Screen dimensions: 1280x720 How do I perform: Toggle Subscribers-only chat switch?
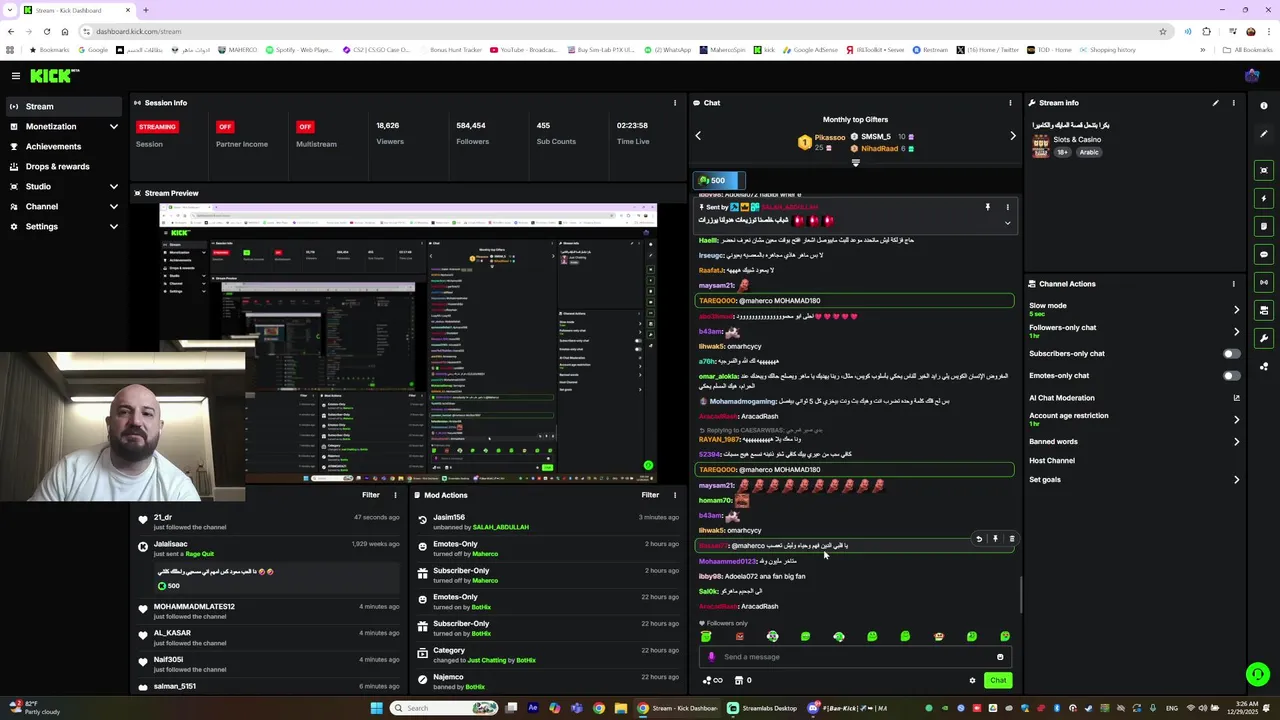pos(1231,353)
